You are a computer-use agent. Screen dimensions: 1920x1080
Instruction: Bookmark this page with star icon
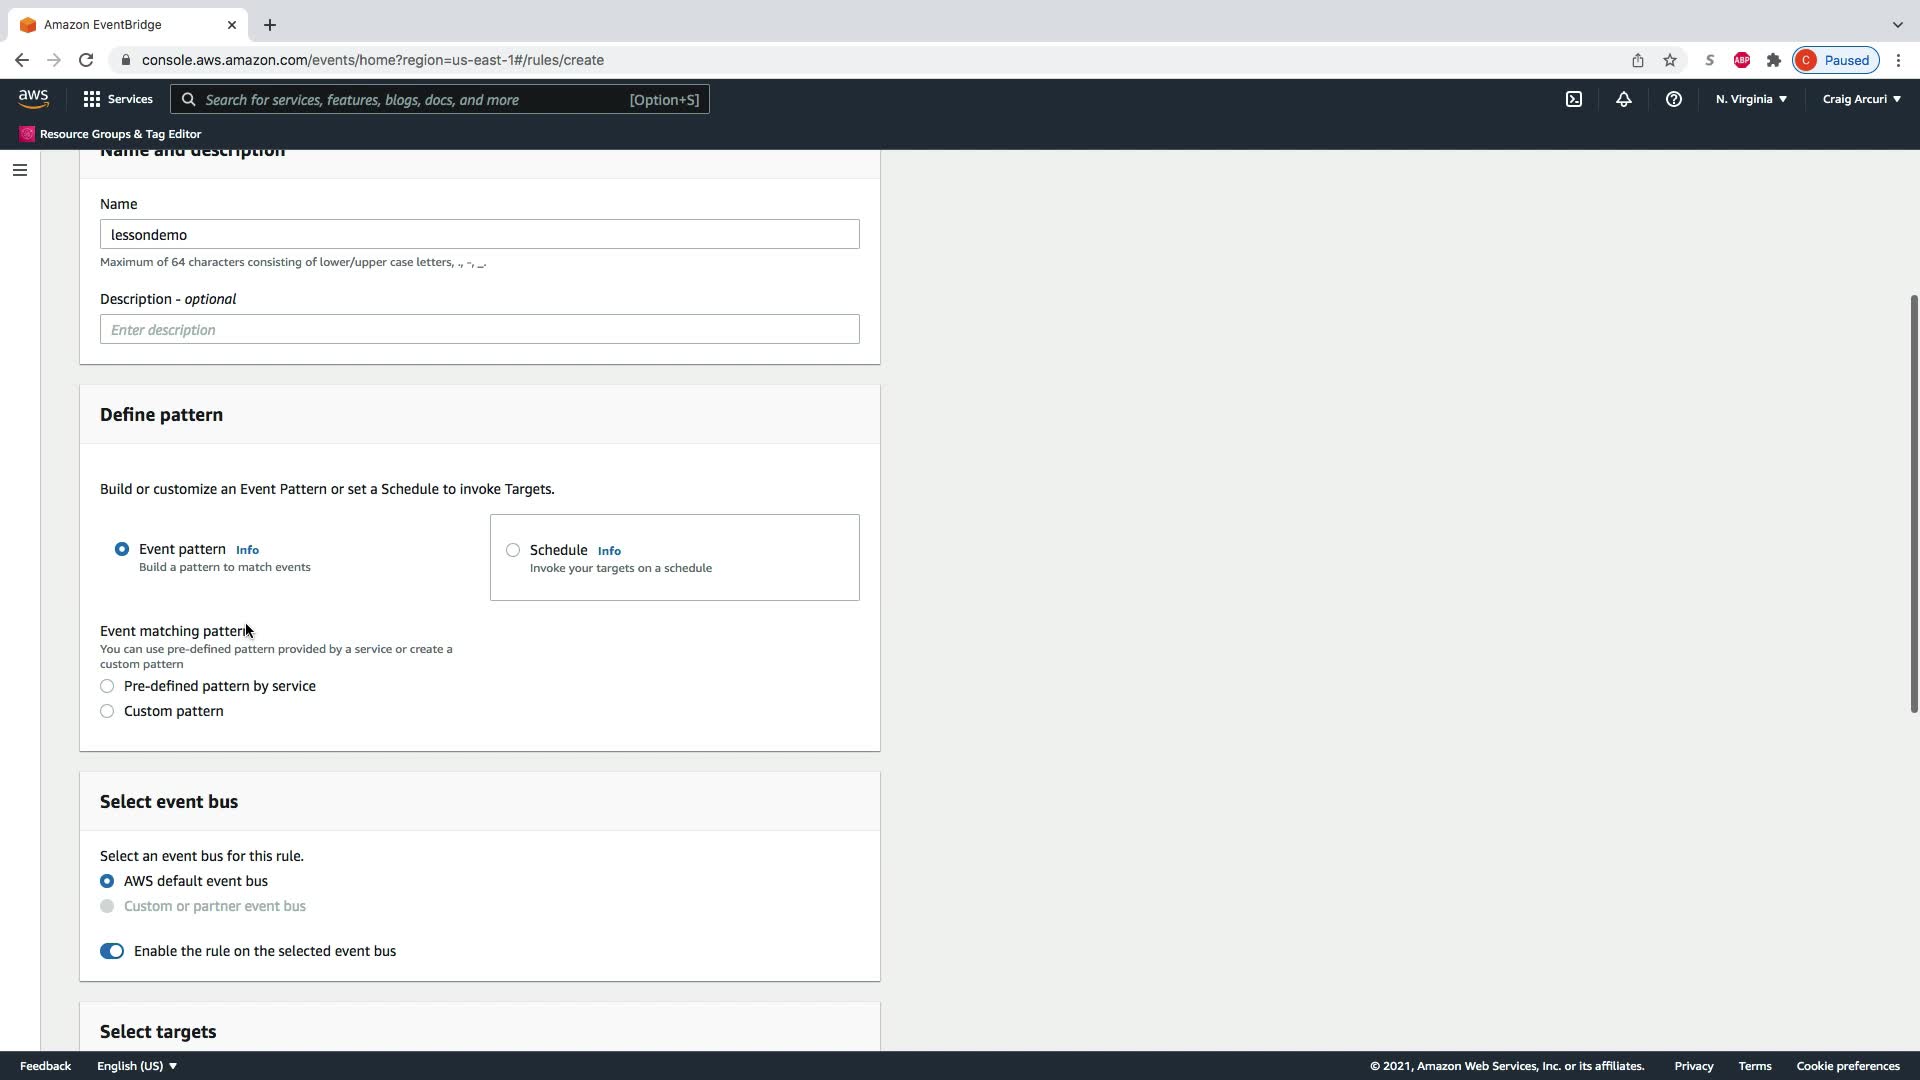point(1670,60)
